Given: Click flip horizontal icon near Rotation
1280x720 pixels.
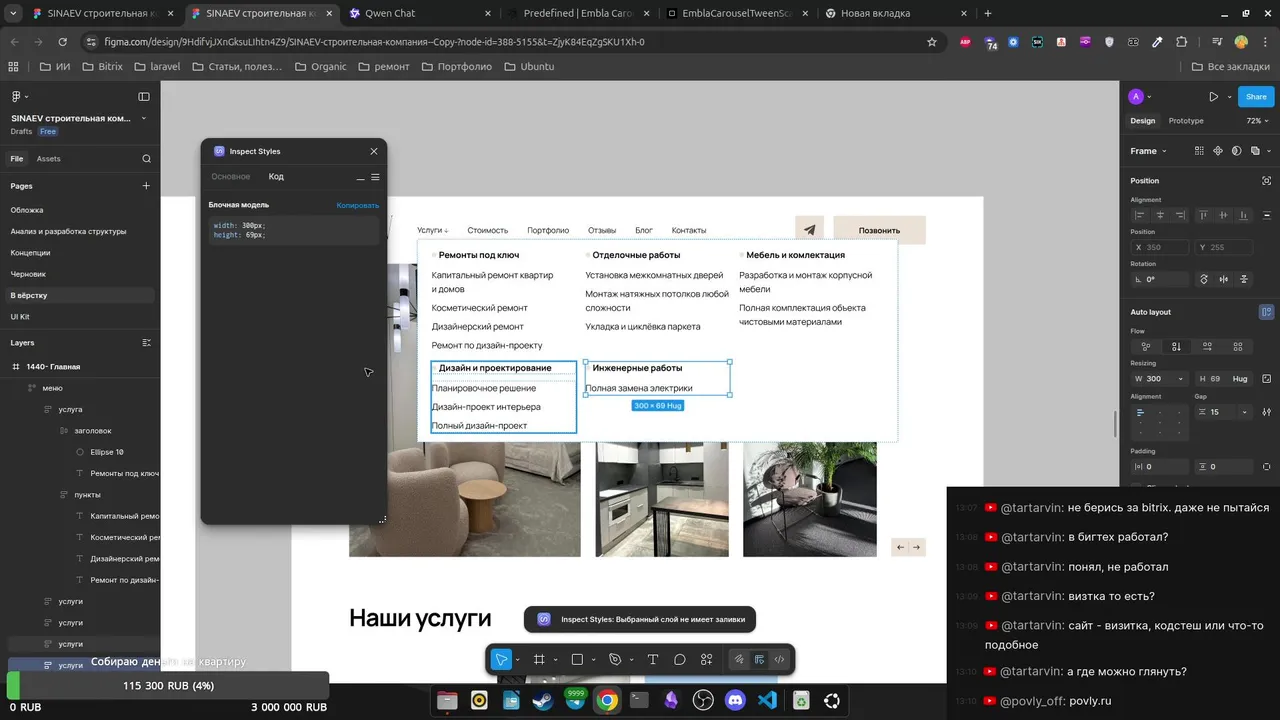Looking at the screenshot, I should tap(1224, 279).
